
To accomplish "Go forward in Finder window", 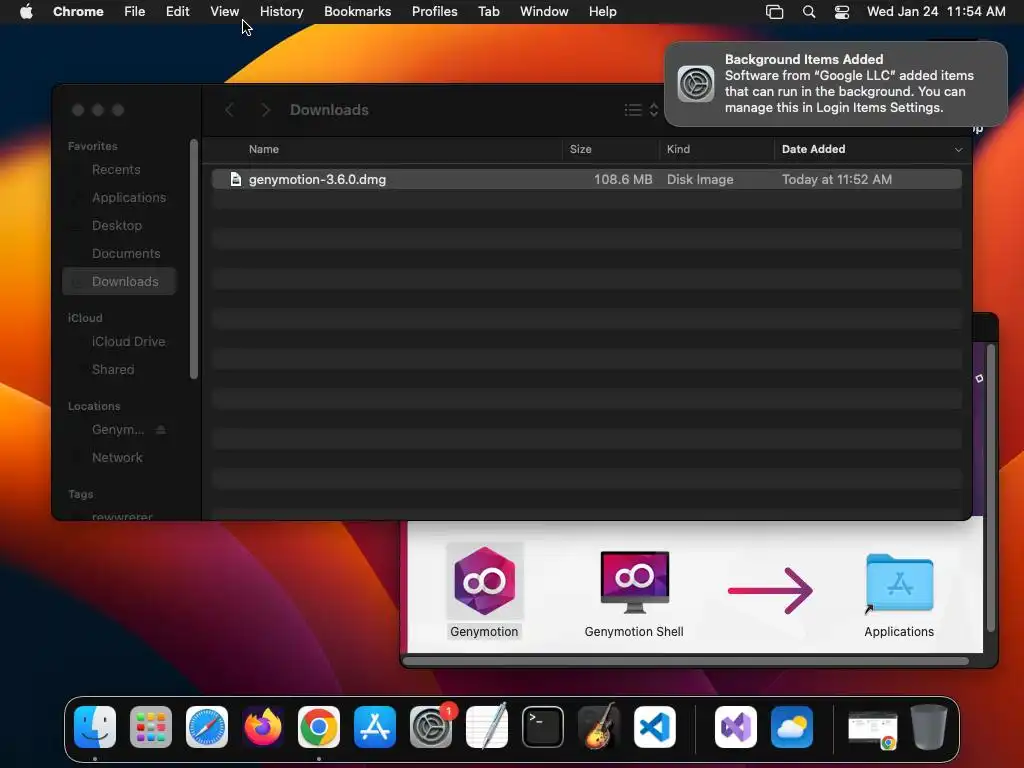I will (x=265, y=110).
